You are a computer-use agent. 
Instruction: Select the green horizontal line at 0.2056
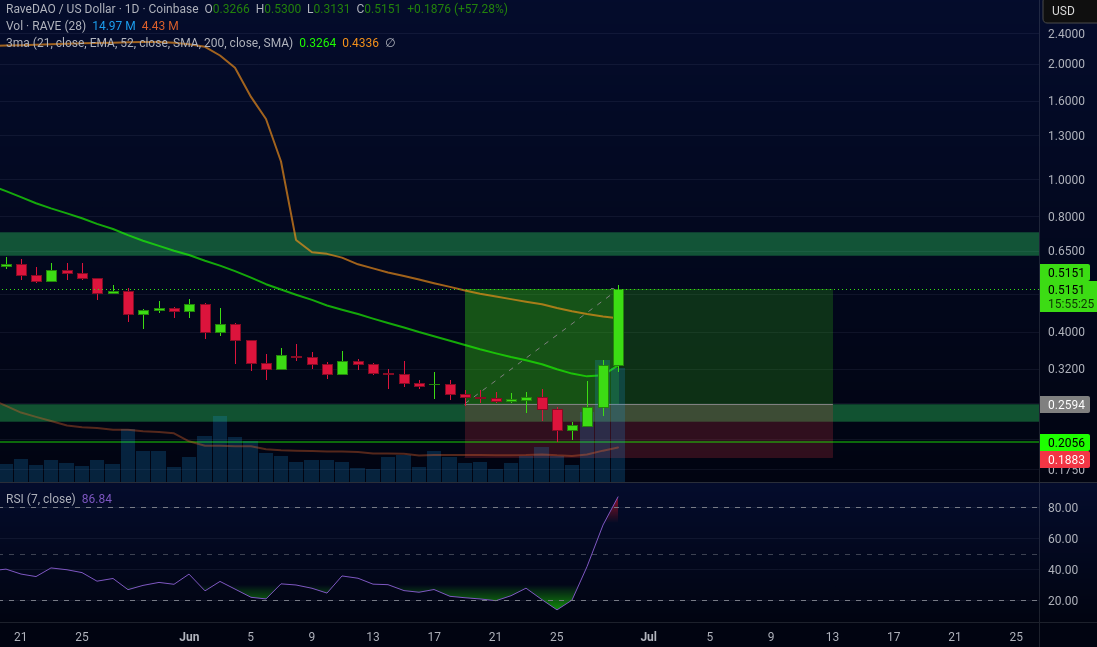pos(519,442)
